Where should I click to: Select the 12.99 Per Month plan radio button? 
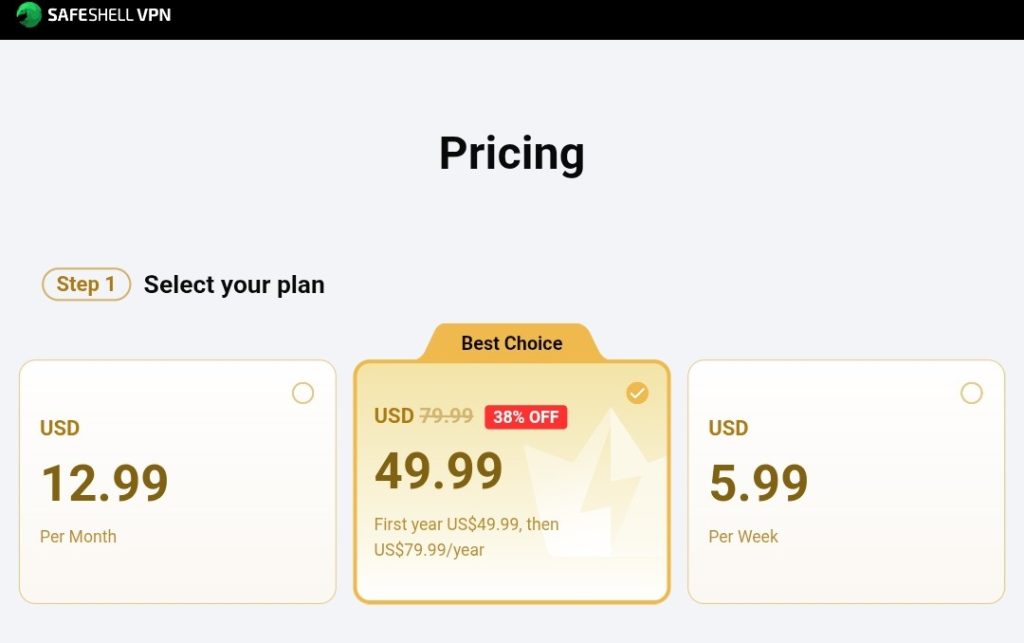pos(304,394)
